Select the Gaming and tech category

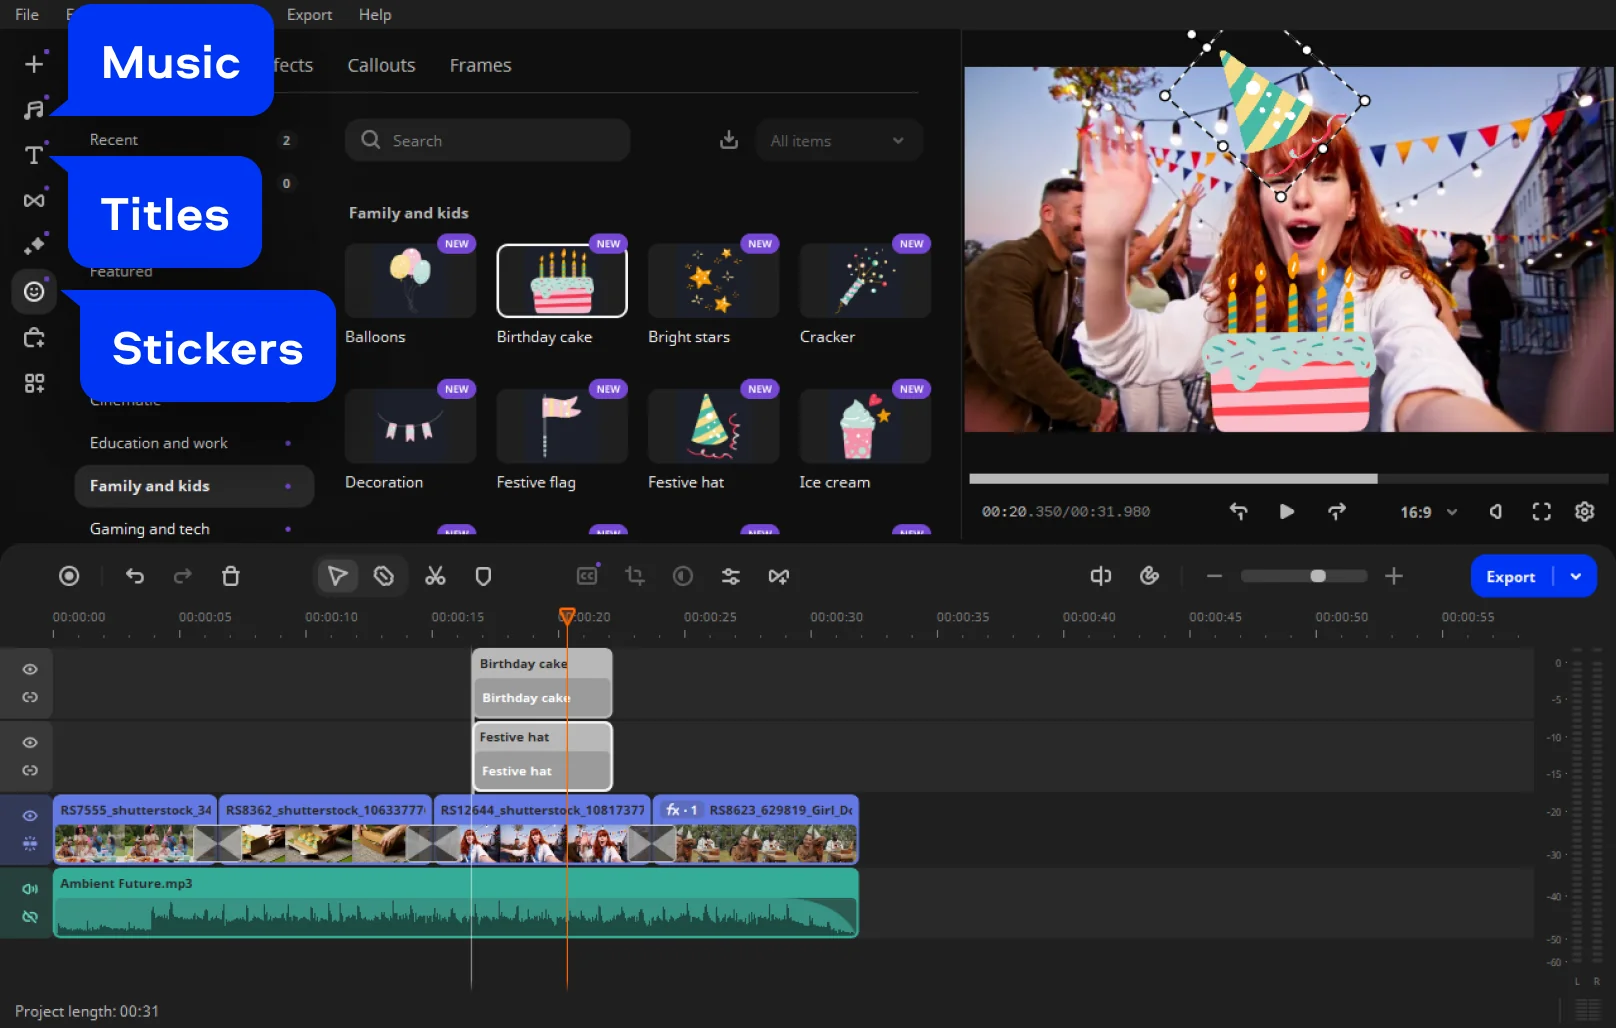(x=150, y=529)
